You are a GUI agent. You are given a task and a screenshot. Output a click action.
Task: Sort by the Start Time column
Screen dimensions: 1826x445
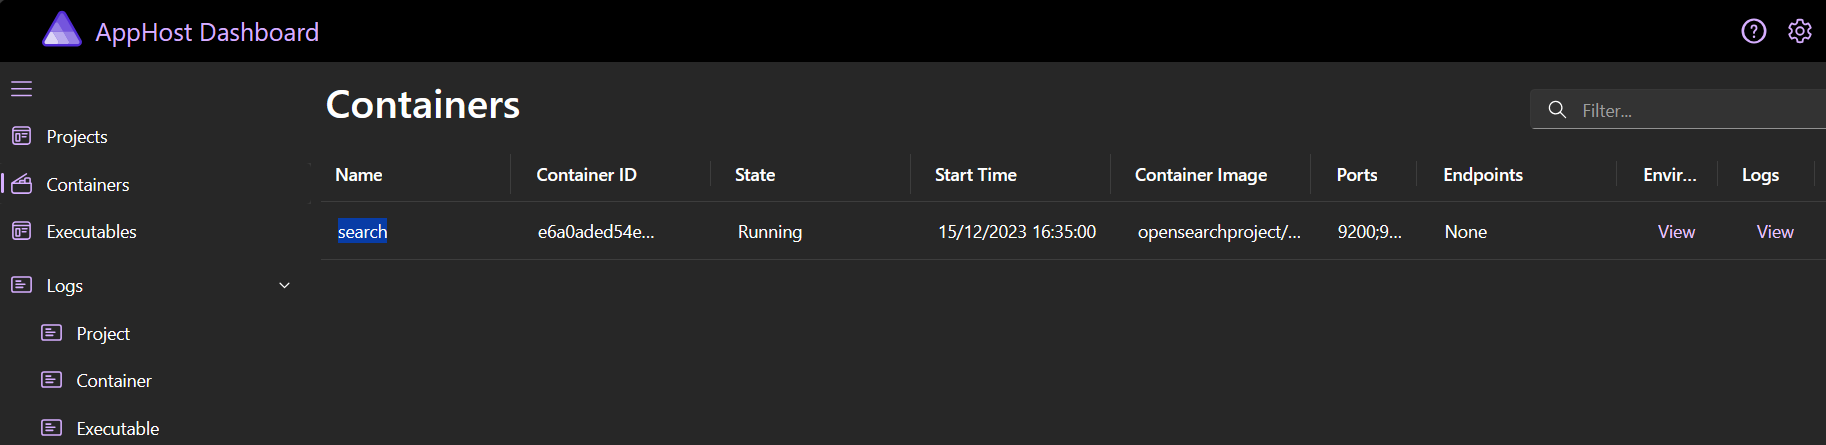click(x=975, y=175)
